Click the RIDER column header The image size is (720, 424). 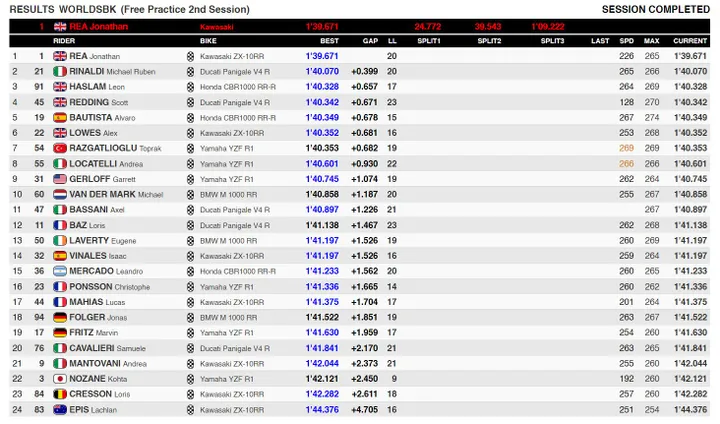64,41
